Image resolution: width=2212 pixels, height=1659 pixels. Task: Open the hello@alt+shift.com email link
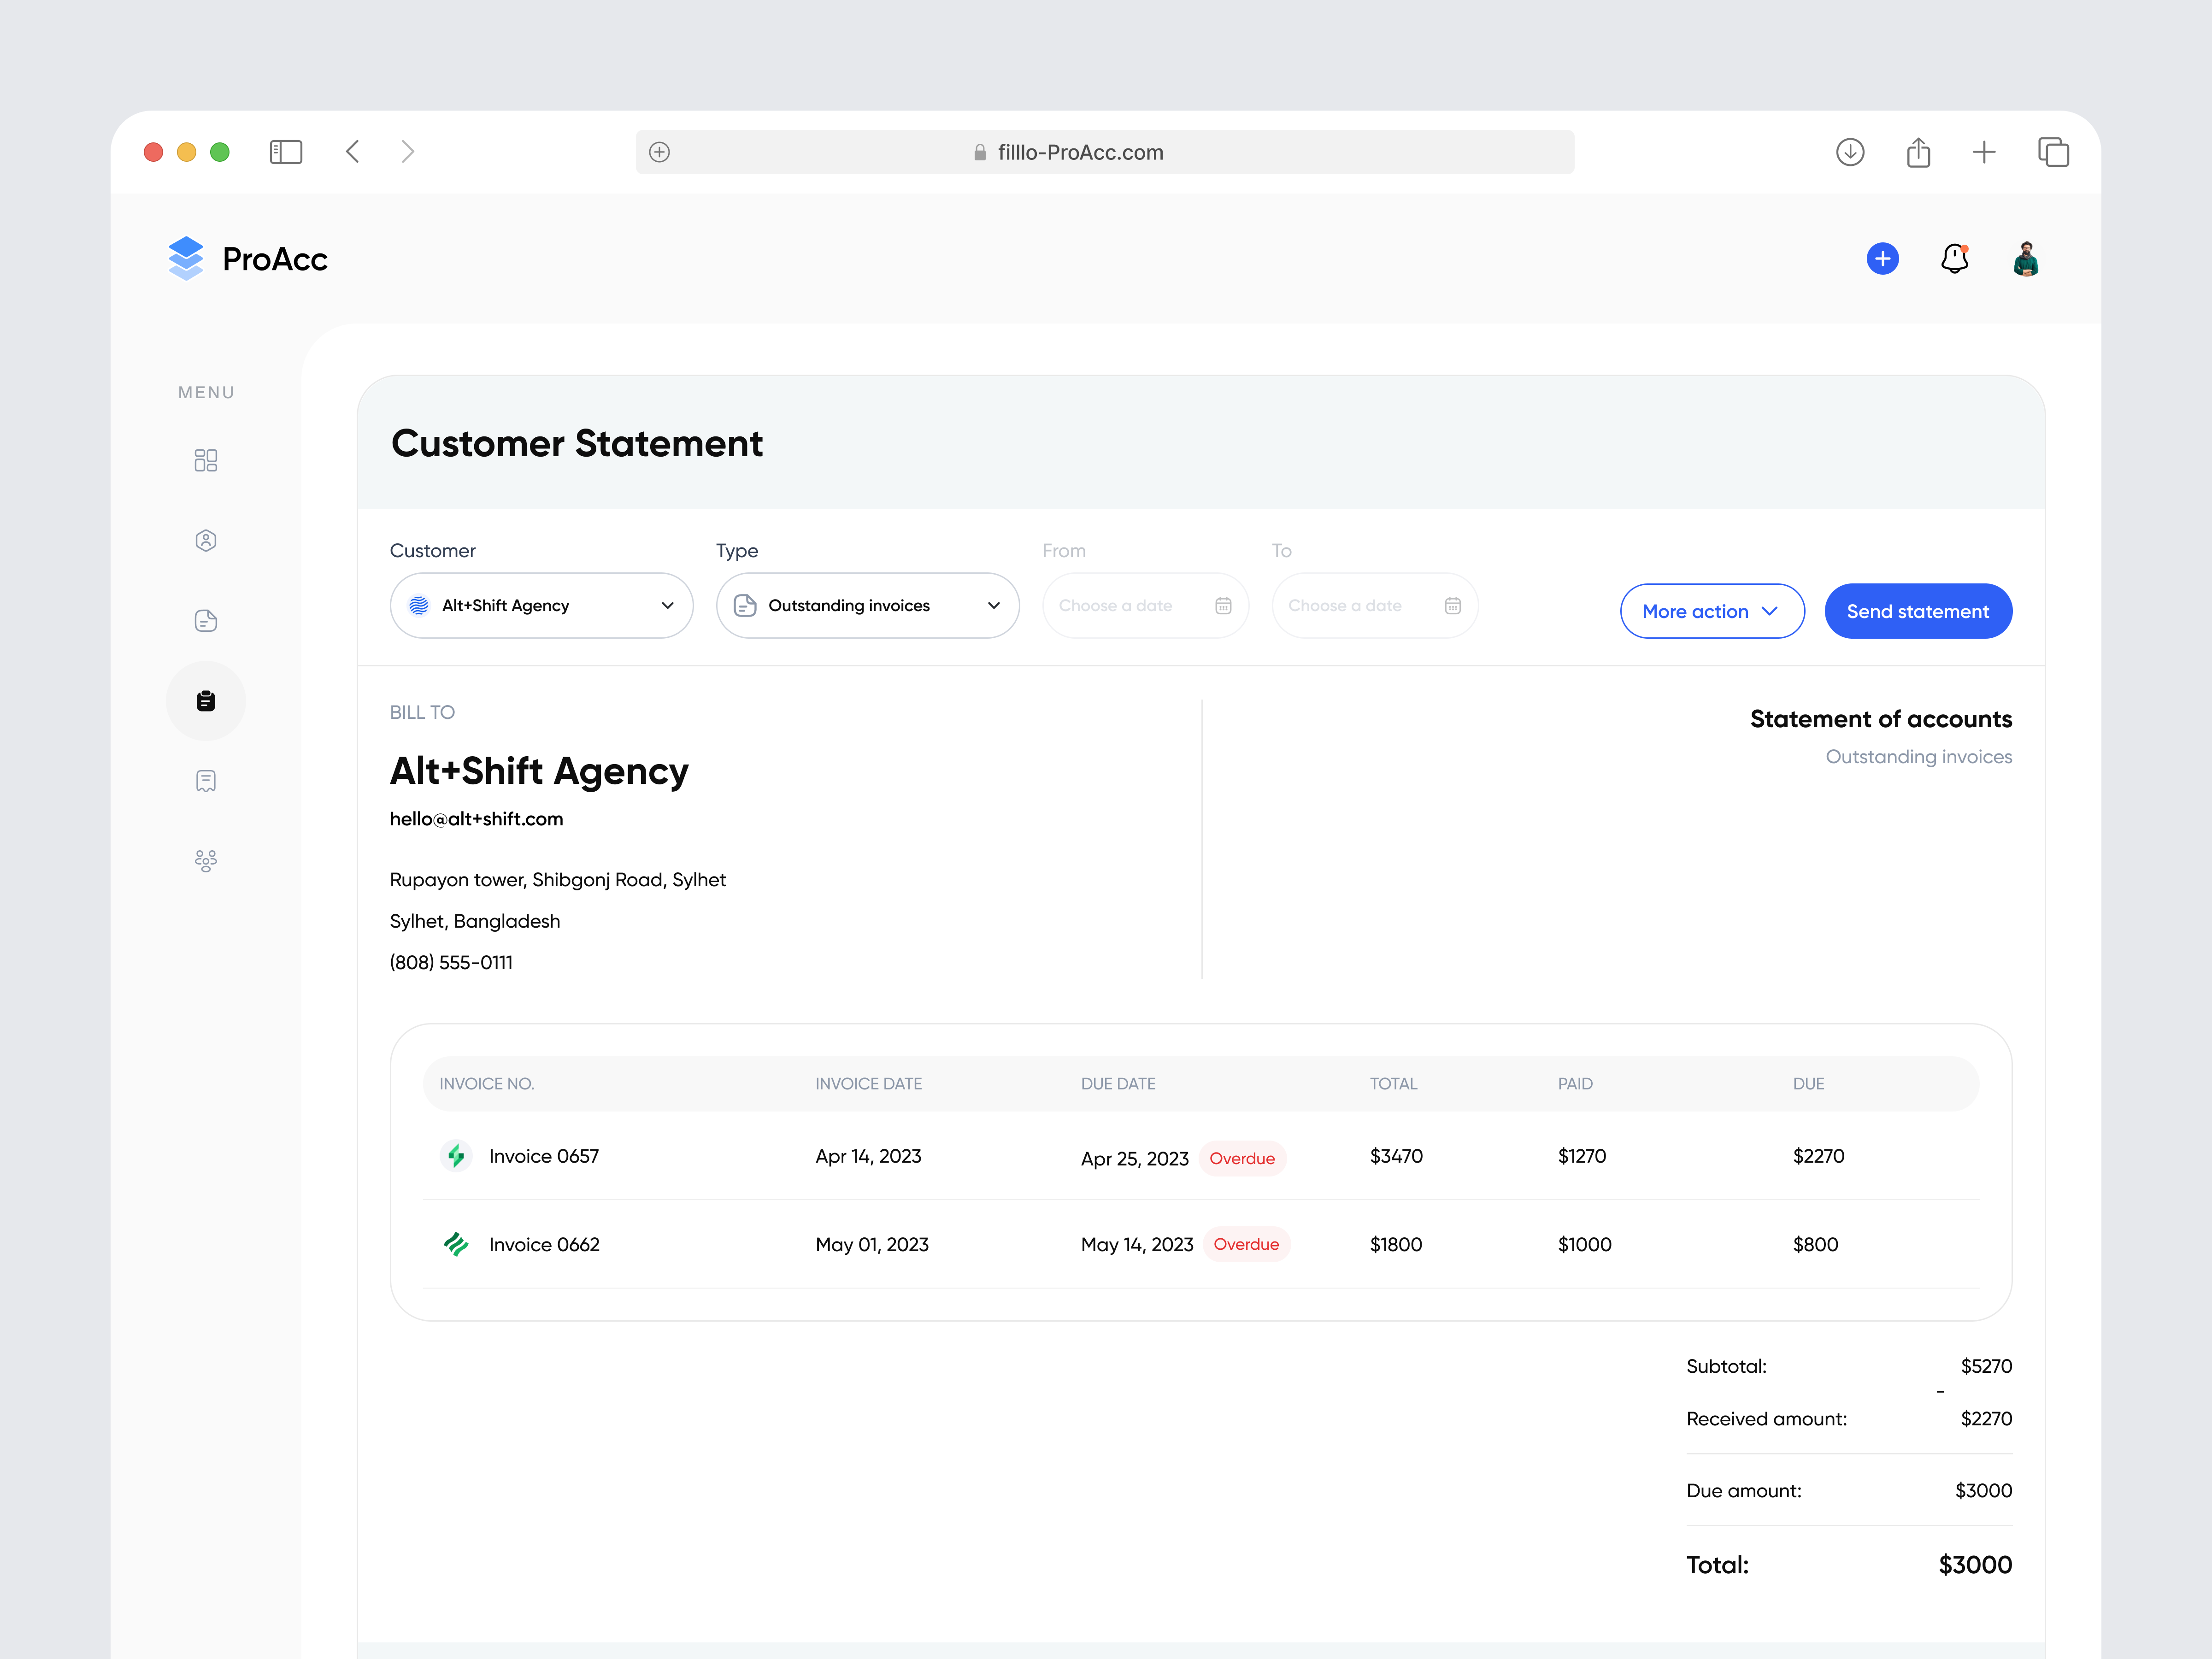tap(476, 818)
